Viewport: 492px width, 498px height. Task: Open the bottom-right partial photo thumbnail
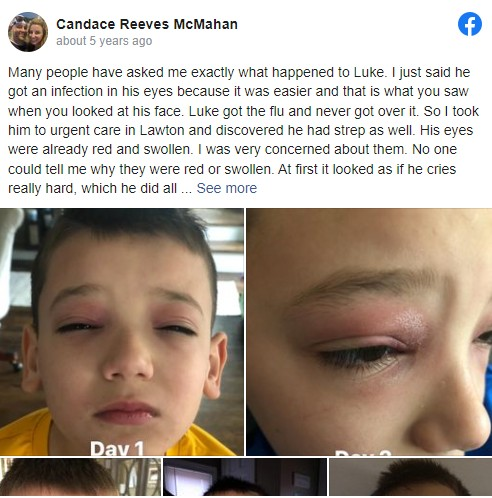(411, 477)
